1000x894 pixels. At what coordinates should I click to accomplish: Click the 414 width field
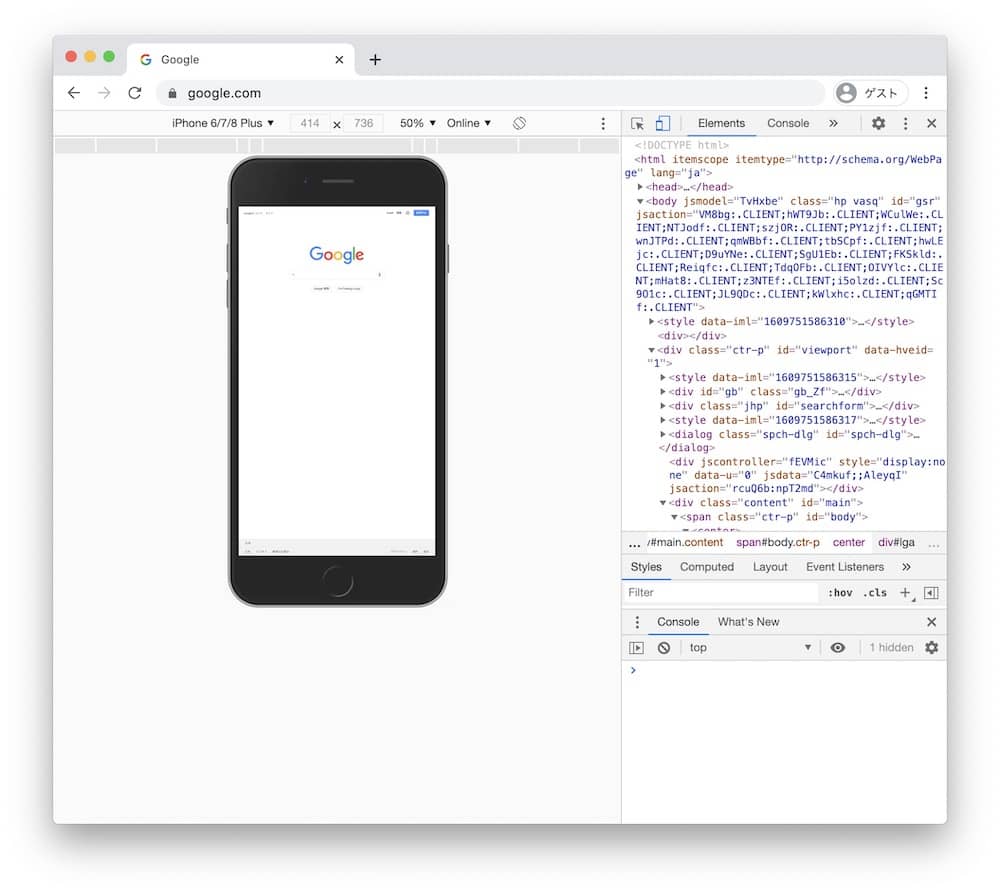point(310,123)
